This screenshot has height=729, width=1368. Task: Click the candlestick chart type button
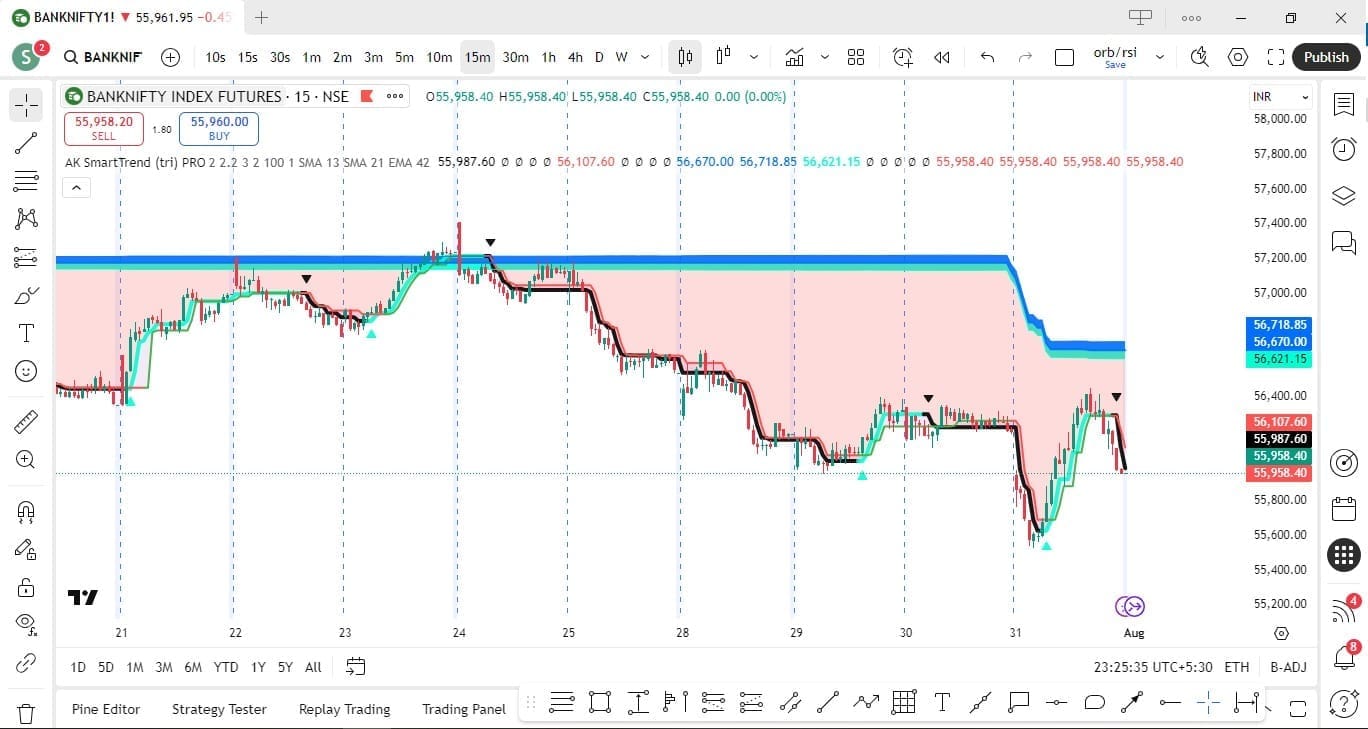click(x=686, y=57)
